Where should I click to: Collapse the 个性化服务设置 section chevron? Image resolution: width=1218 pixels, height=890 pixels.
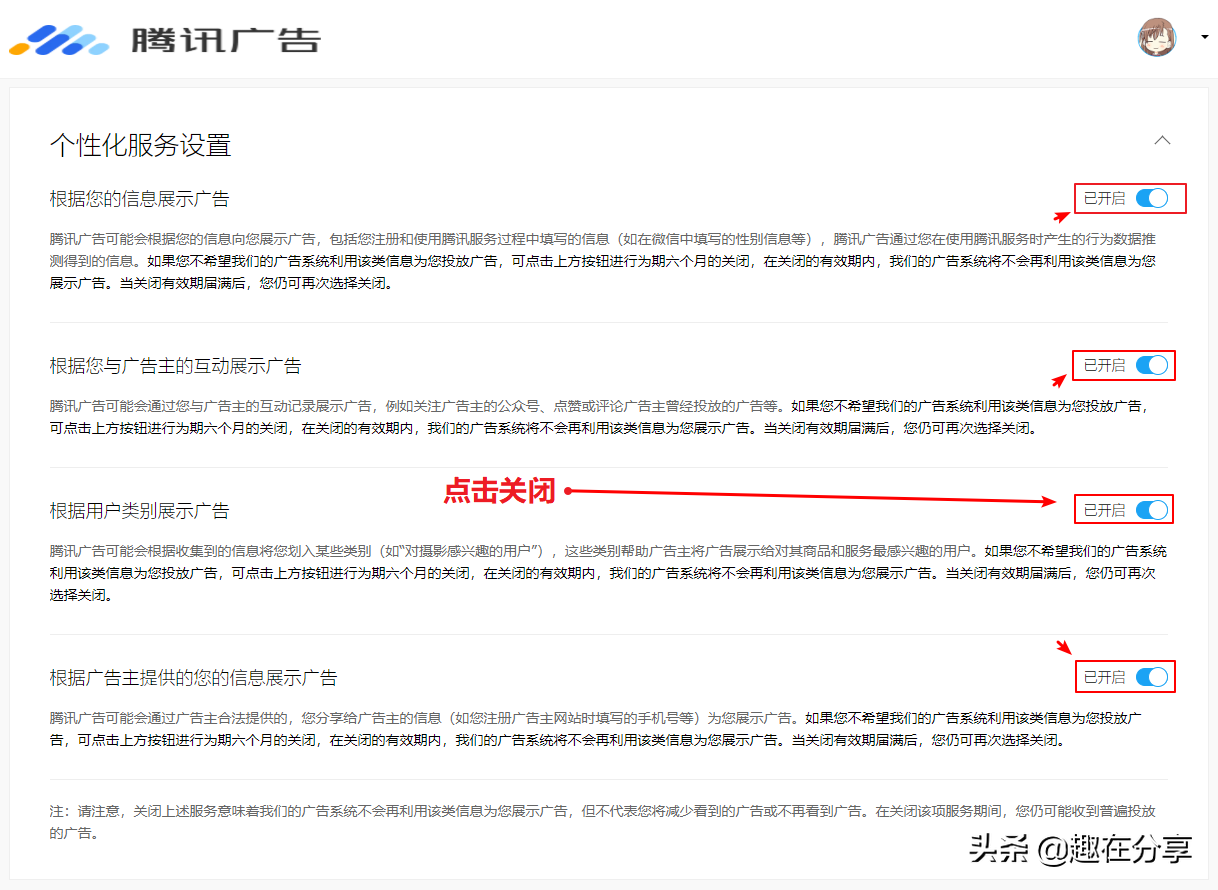1162,141
